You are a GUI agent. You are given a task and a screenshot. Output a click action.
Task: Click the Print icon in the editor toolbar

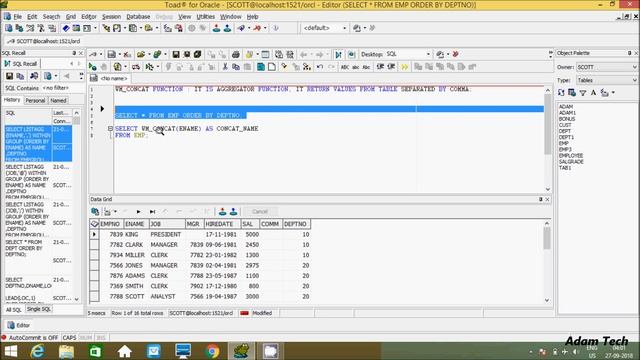tap(236, 54)
